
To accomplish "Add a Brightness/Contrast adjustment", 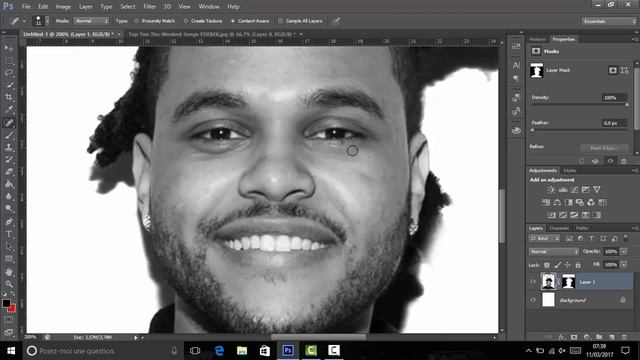I will click(x=551, y=189).
